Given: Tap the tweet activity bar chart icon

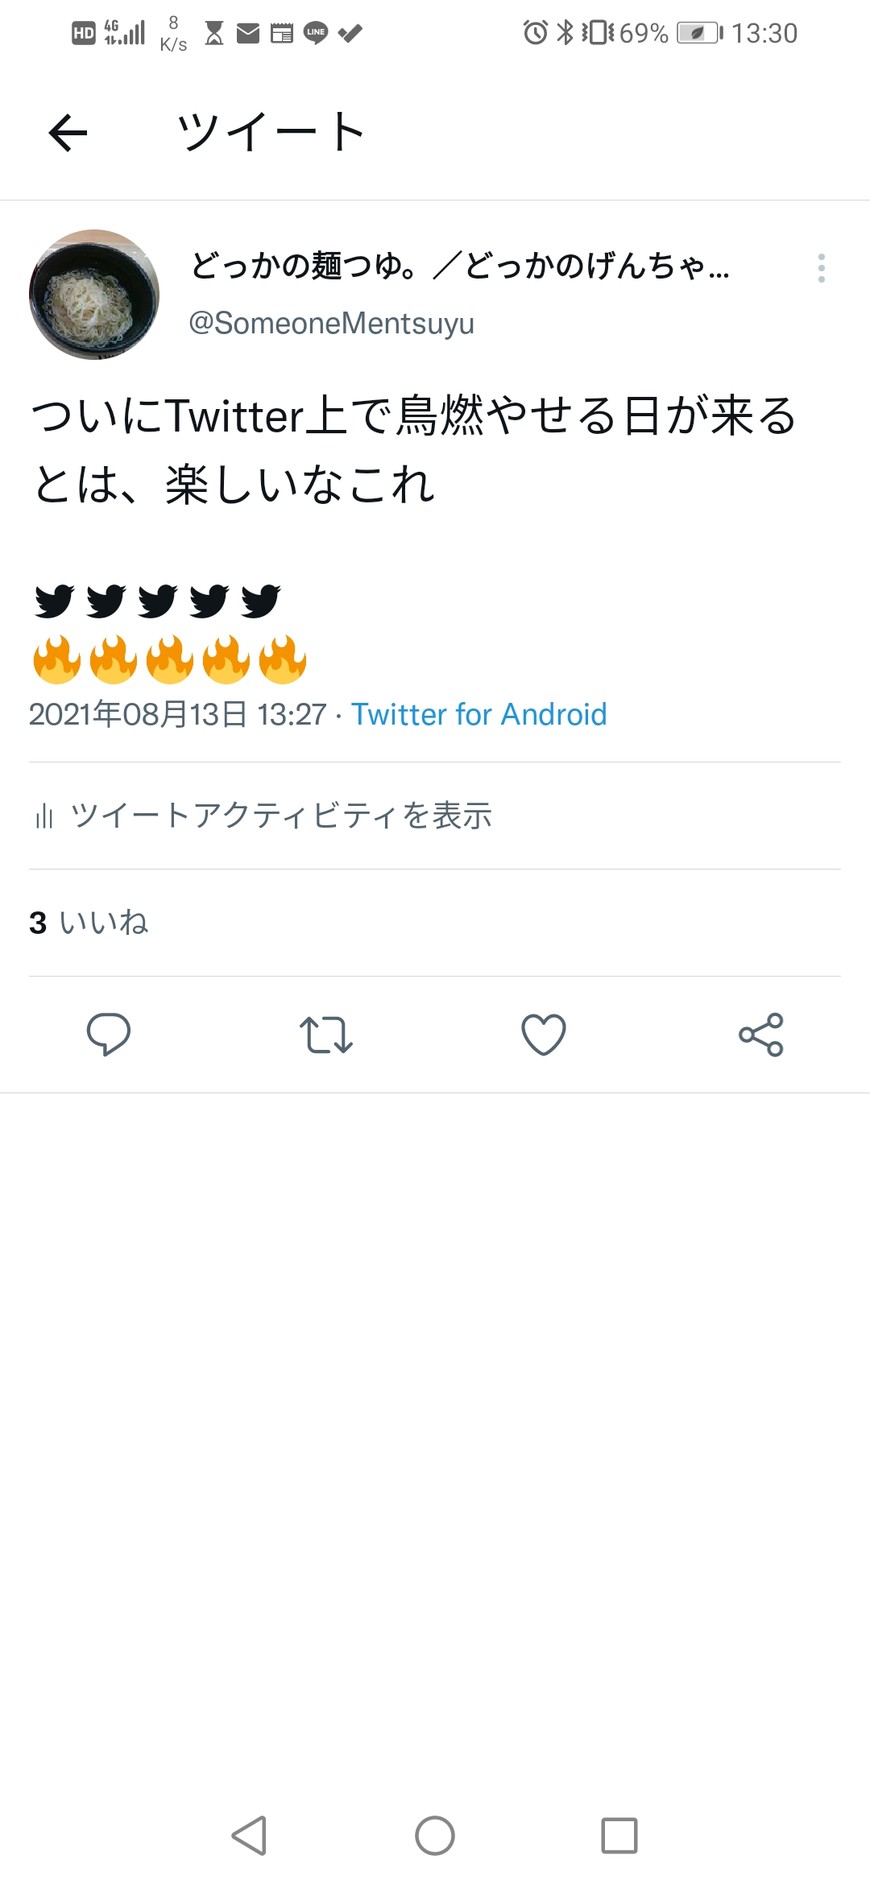Looking at the screenshot, I should coord(44,817).
